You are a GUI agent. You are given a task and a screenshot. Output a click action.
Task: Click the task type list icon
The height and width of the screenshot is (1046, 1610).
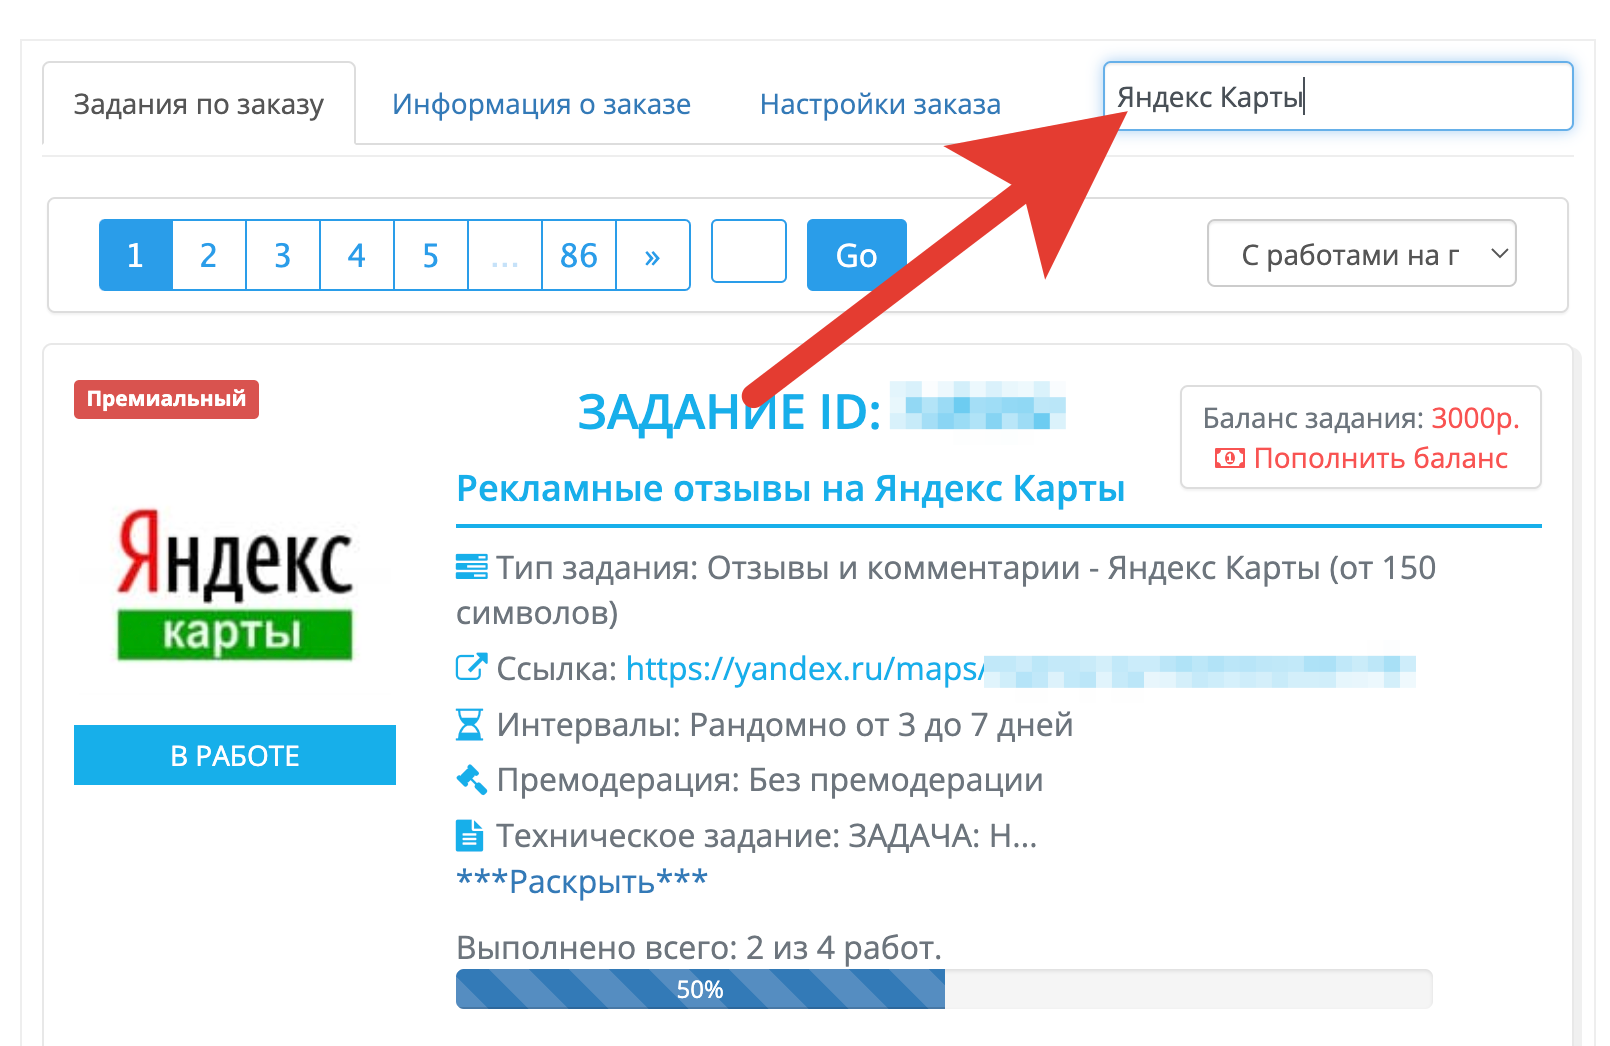click(x=472, y=567)
